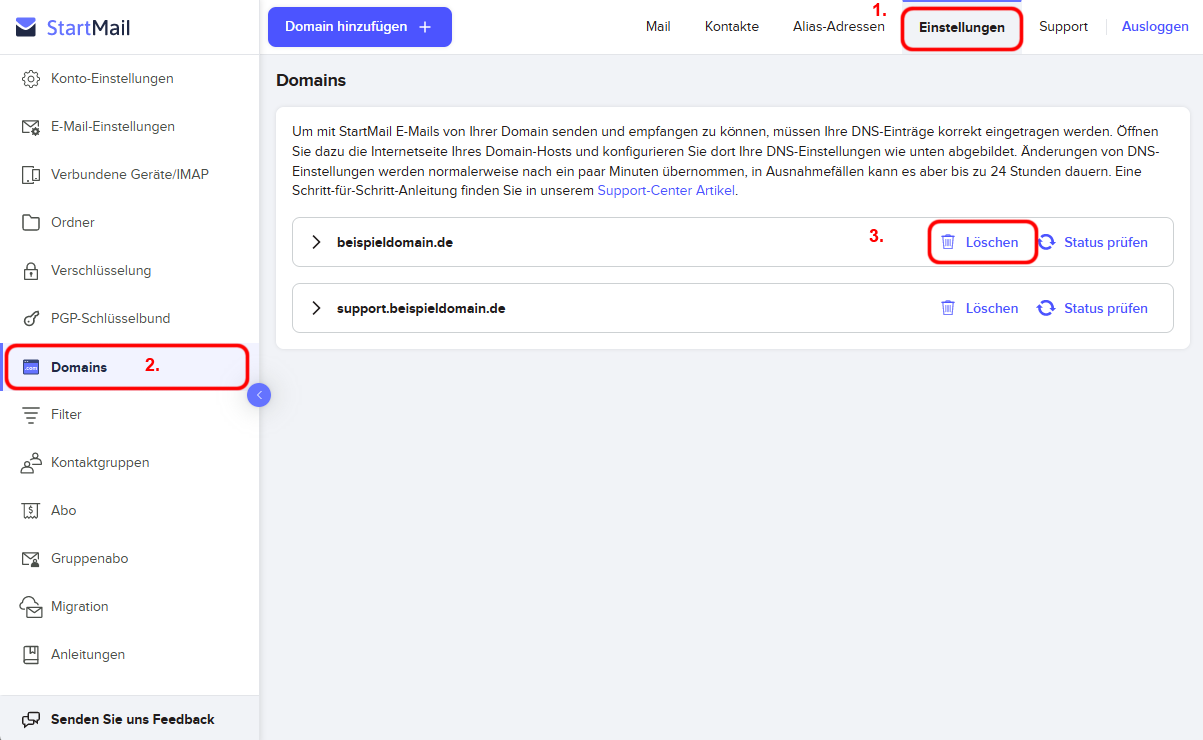
Task: Collapse the sidebar with the round arrow button
Action: 259,395
